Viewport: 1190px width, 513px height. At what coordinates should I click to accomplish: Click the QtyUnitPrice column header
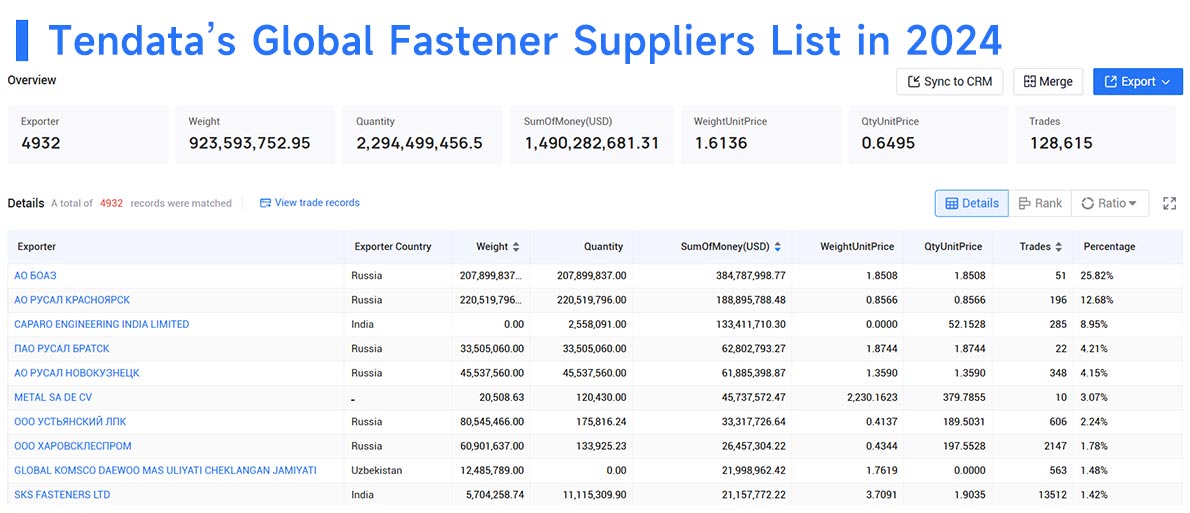pos(953,247)
